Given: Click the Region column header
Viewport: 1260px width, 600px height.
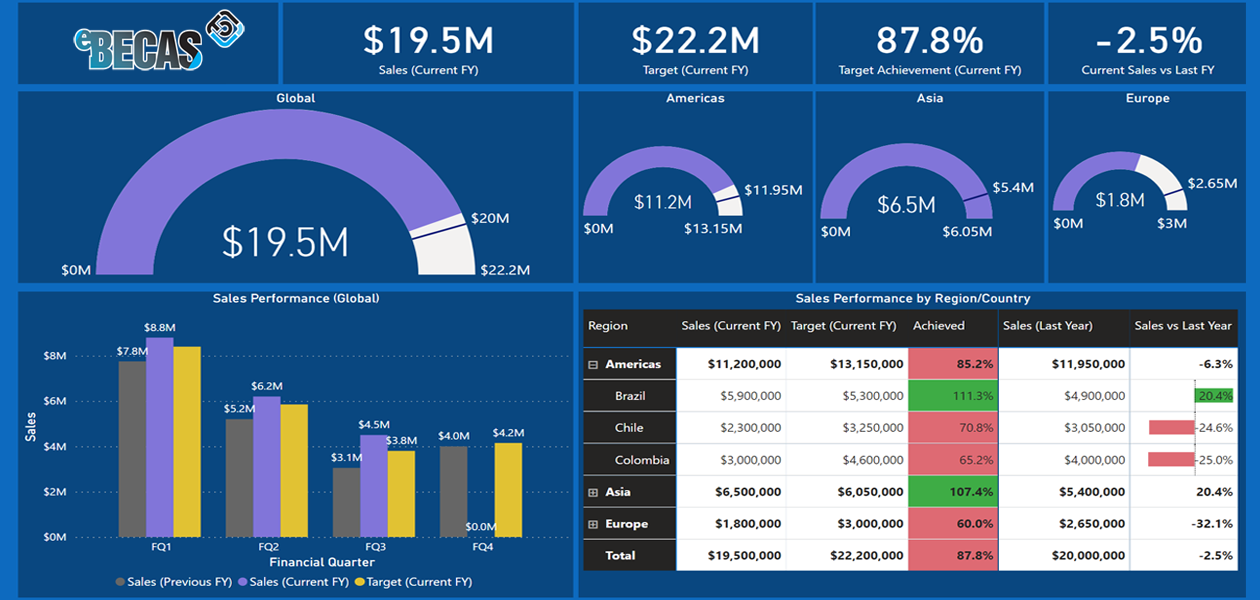Looking at the screenshot, I should pyautogui.click(x=608, y=326).
